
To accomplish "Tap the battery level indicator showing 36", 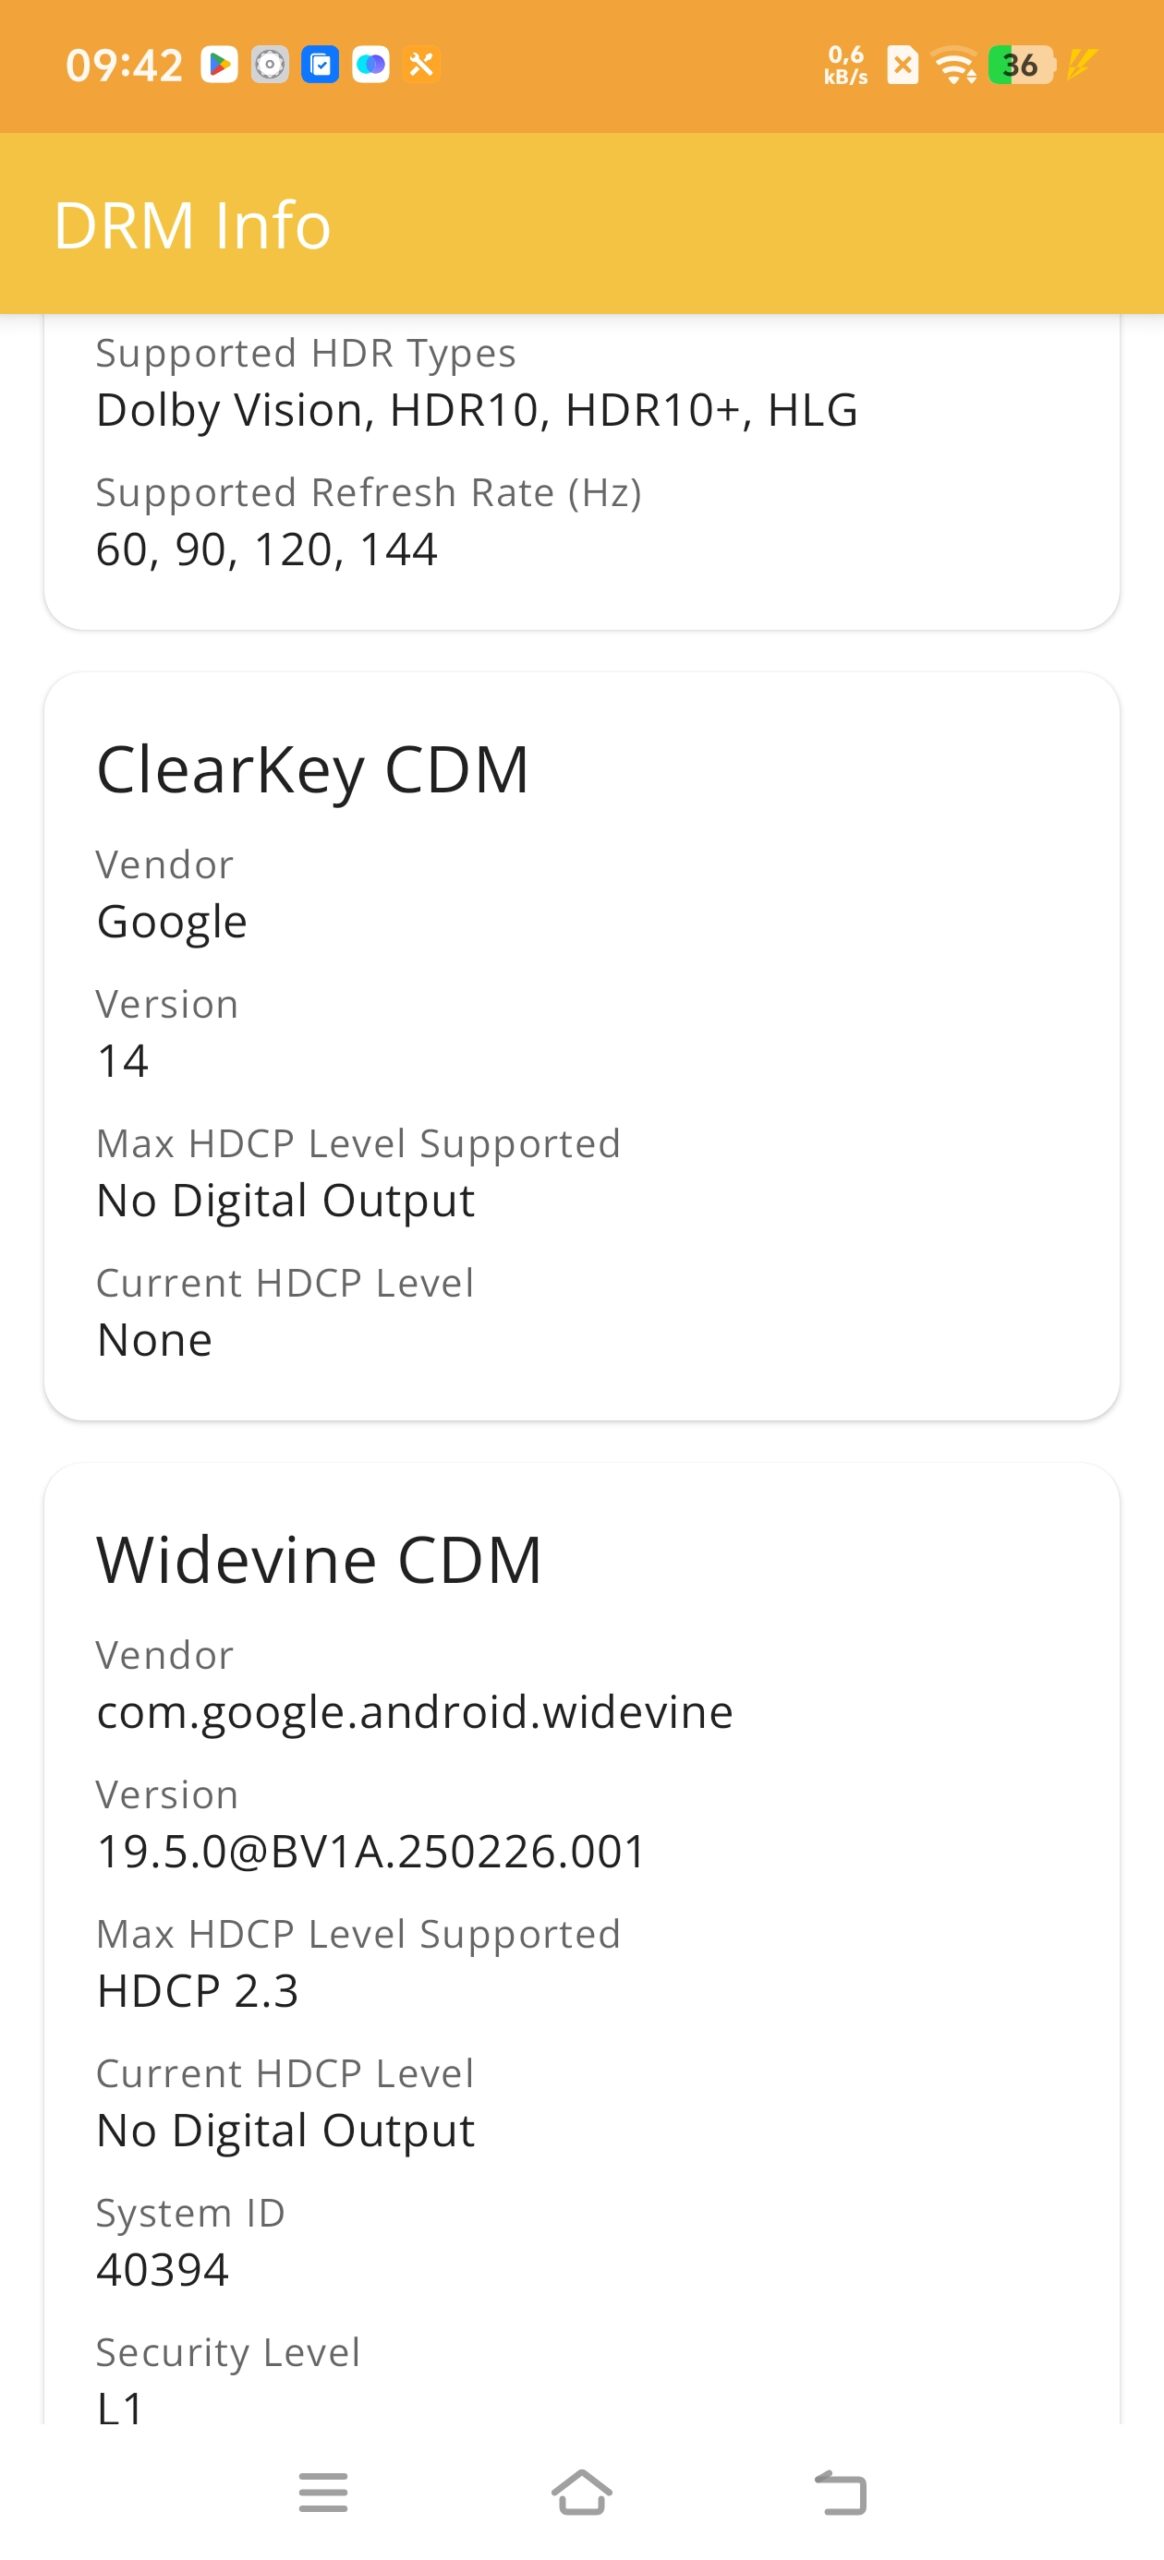I will pos(1020,66).
